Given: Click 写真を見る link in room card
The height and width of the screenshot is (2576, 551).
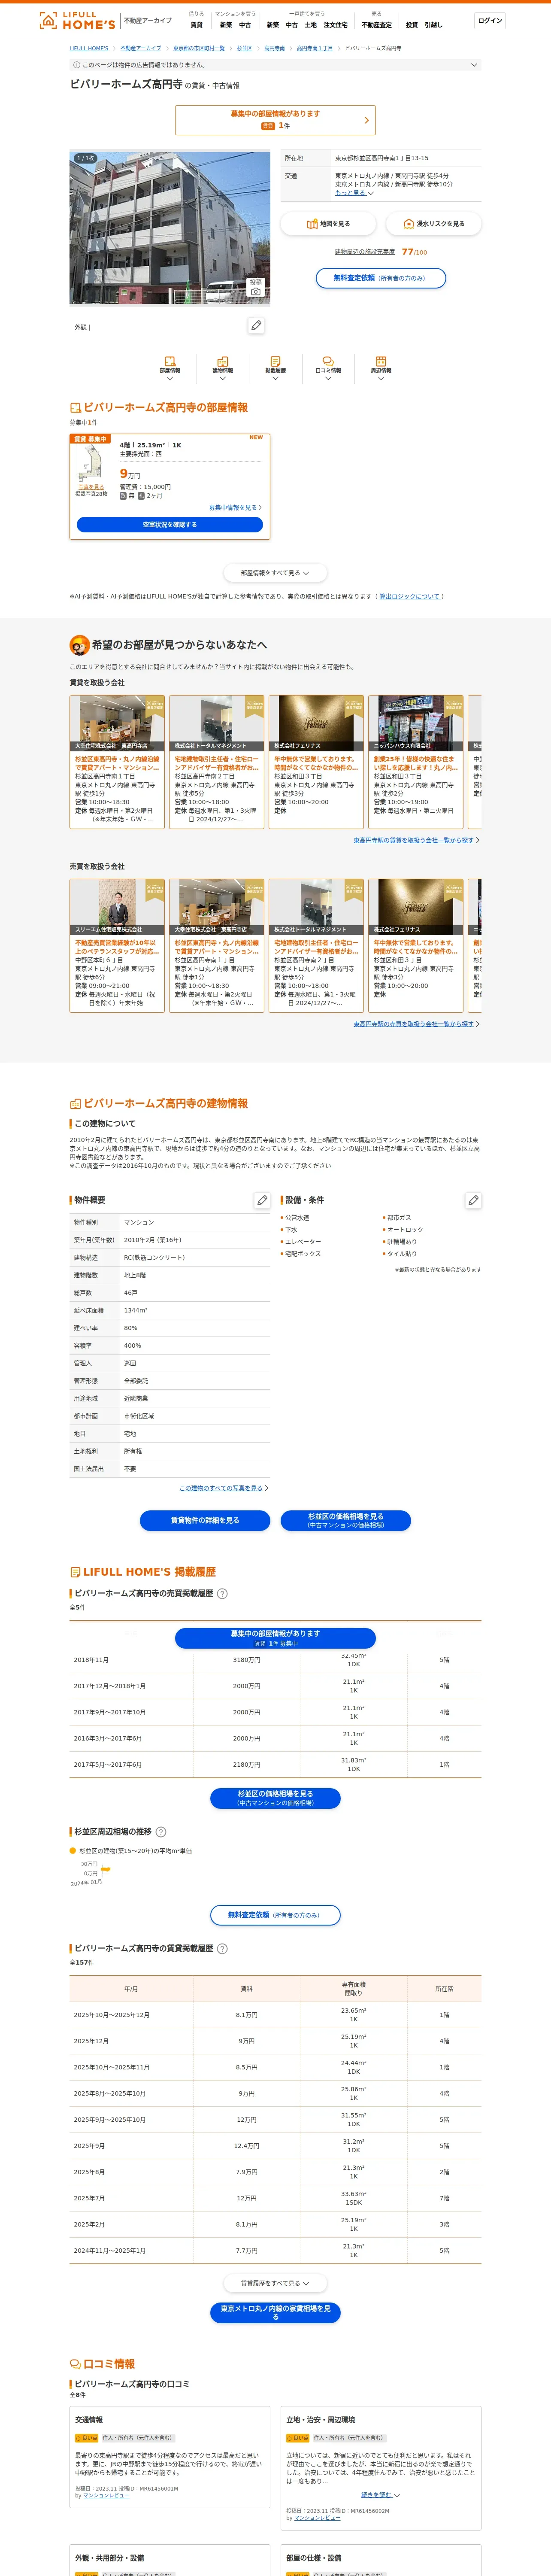Looking at the screenshot, I should [x=91, y=487].
